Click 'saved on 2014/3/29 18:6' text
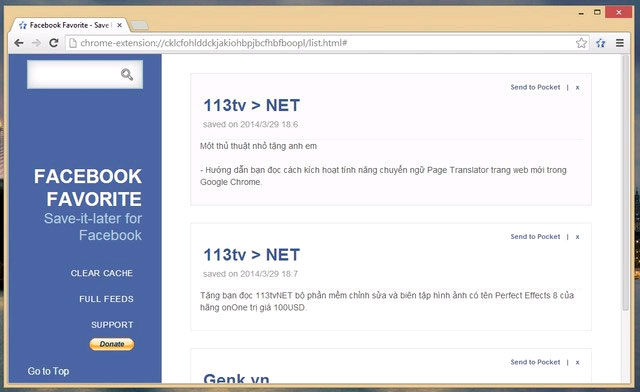 (250, 125)
